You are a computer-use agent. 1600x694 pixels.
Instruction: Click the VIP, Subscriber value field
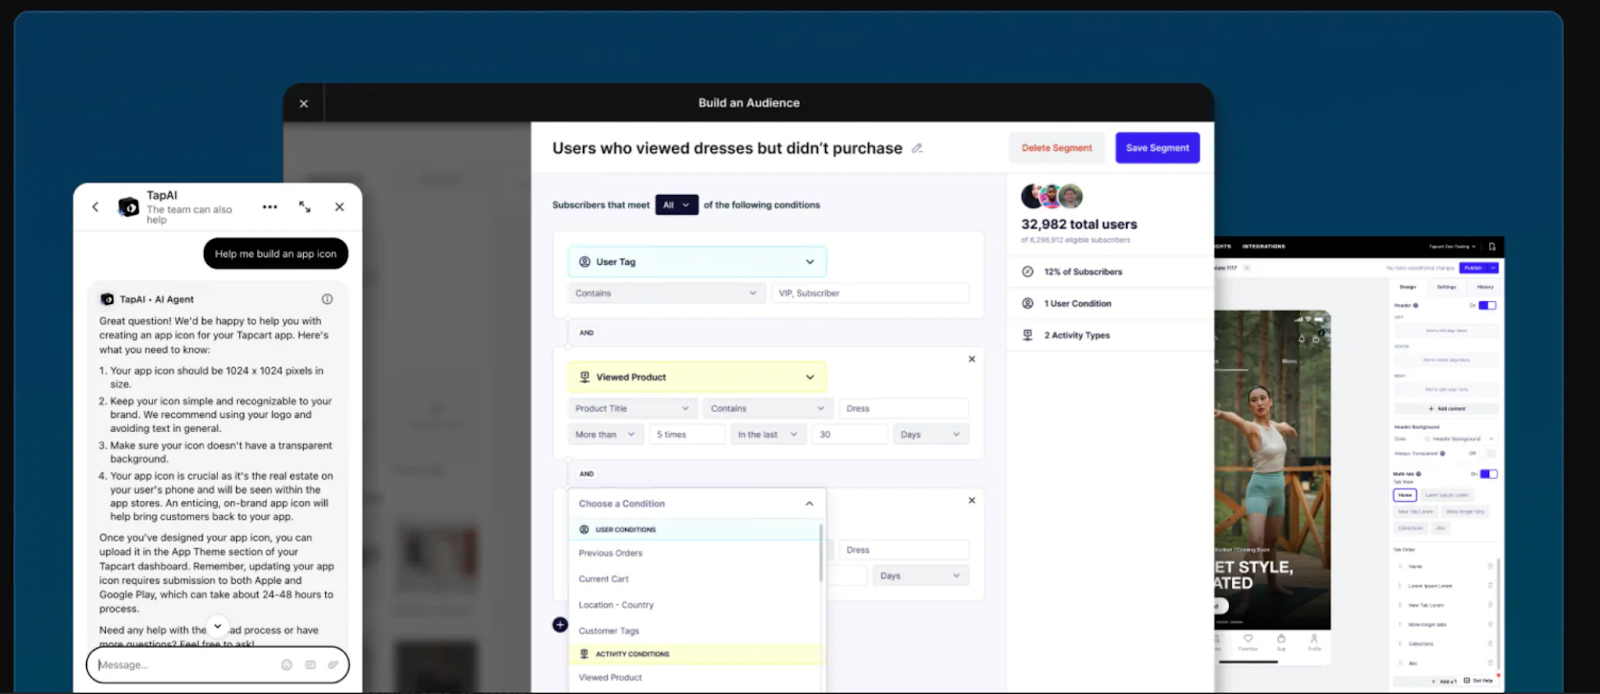point(870,293)
